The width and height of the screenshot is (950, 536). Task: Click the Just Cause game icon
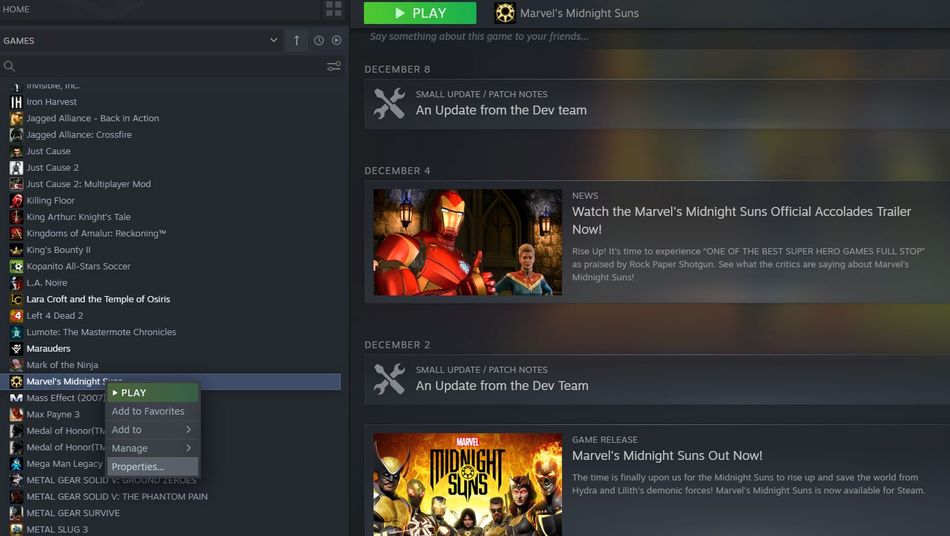point(16,151)
